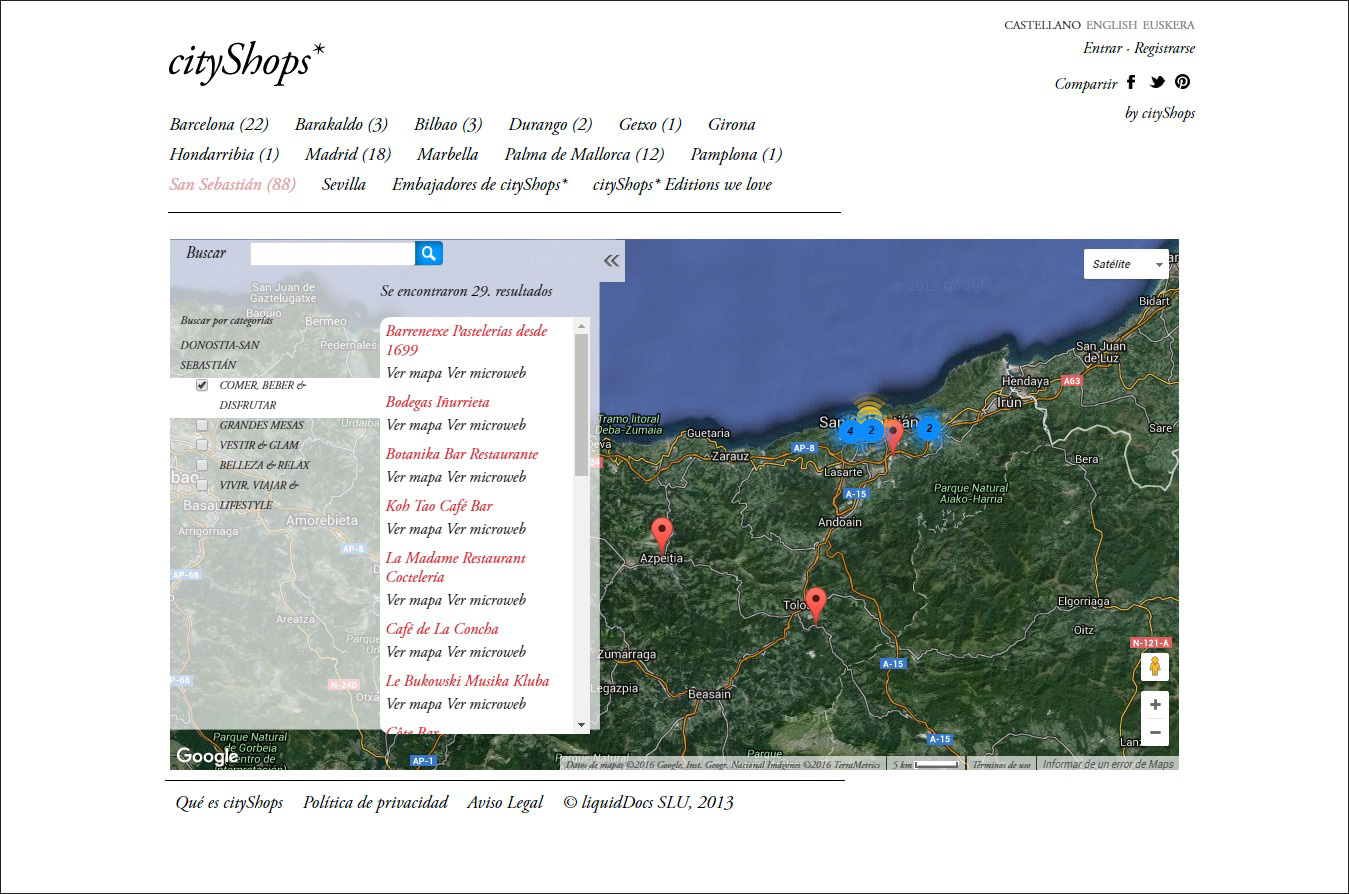
Task: Check VIVIR, VIAJAR & LIFESTYLE category
Action: [202, 485]
